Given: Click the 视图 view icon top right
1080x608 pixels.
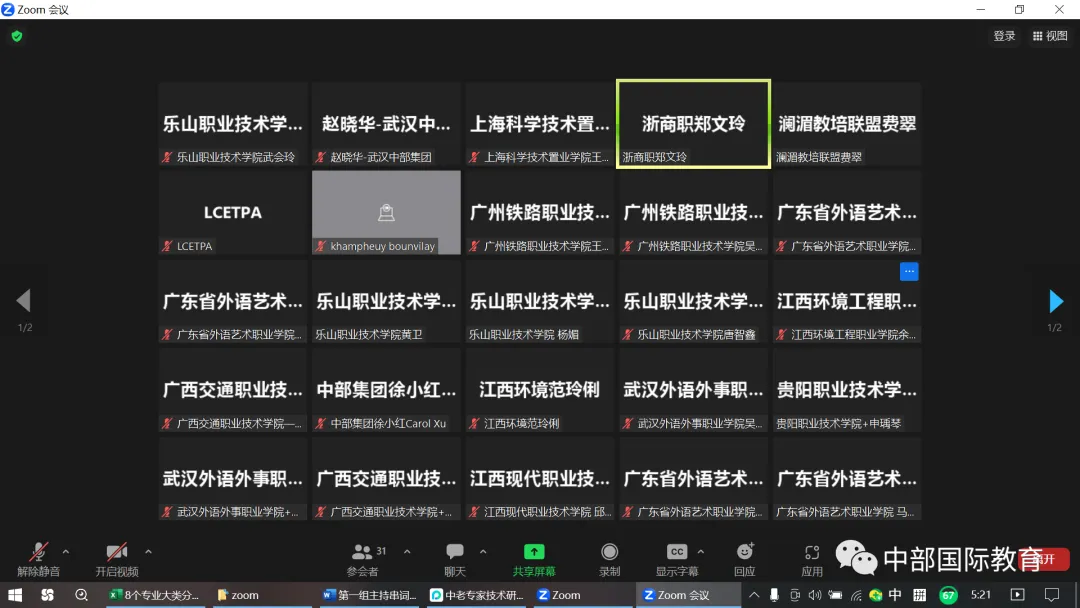Looking at the screenshot, I should click(x=1049, y=34).
